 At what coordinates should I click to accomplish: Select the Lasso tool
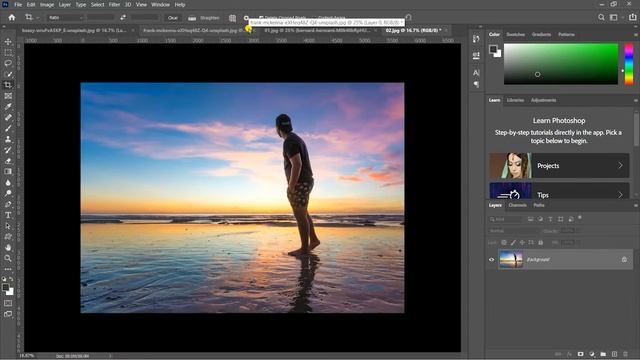[x=8, y=63]
